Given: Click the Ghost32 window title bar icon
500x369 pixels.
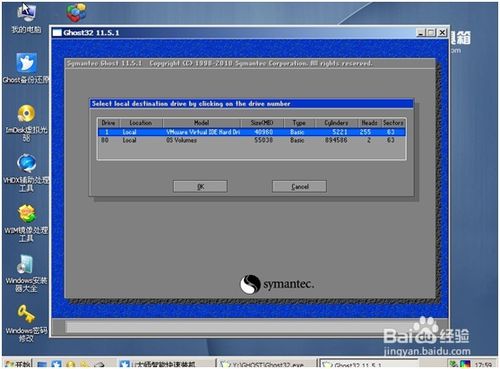Looking at the screenshot, I should [57, 33].
